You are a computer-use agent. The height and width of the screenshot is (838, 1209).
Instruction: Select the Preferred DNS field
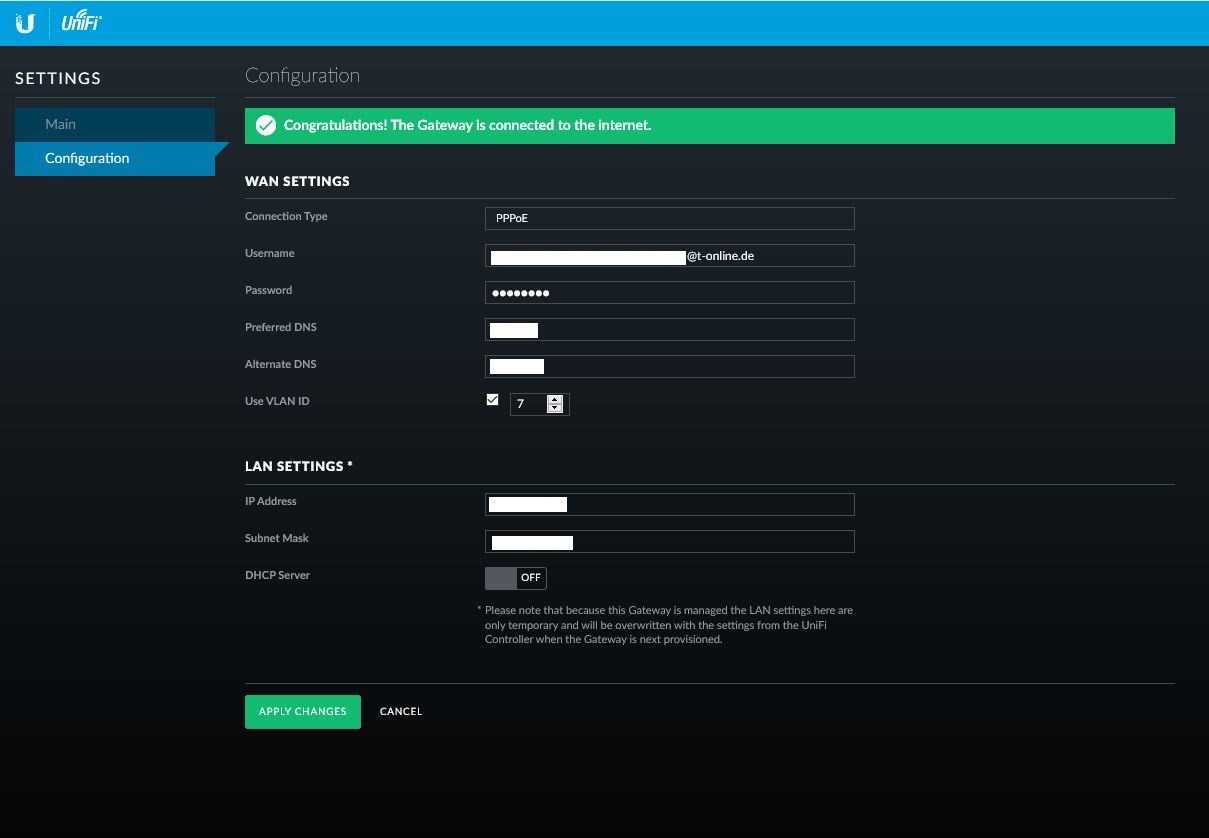tap(669, 330)
